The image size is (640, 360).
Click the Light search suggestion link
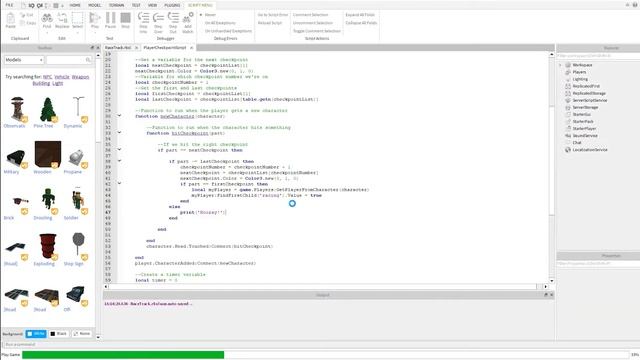pos(58,83)
